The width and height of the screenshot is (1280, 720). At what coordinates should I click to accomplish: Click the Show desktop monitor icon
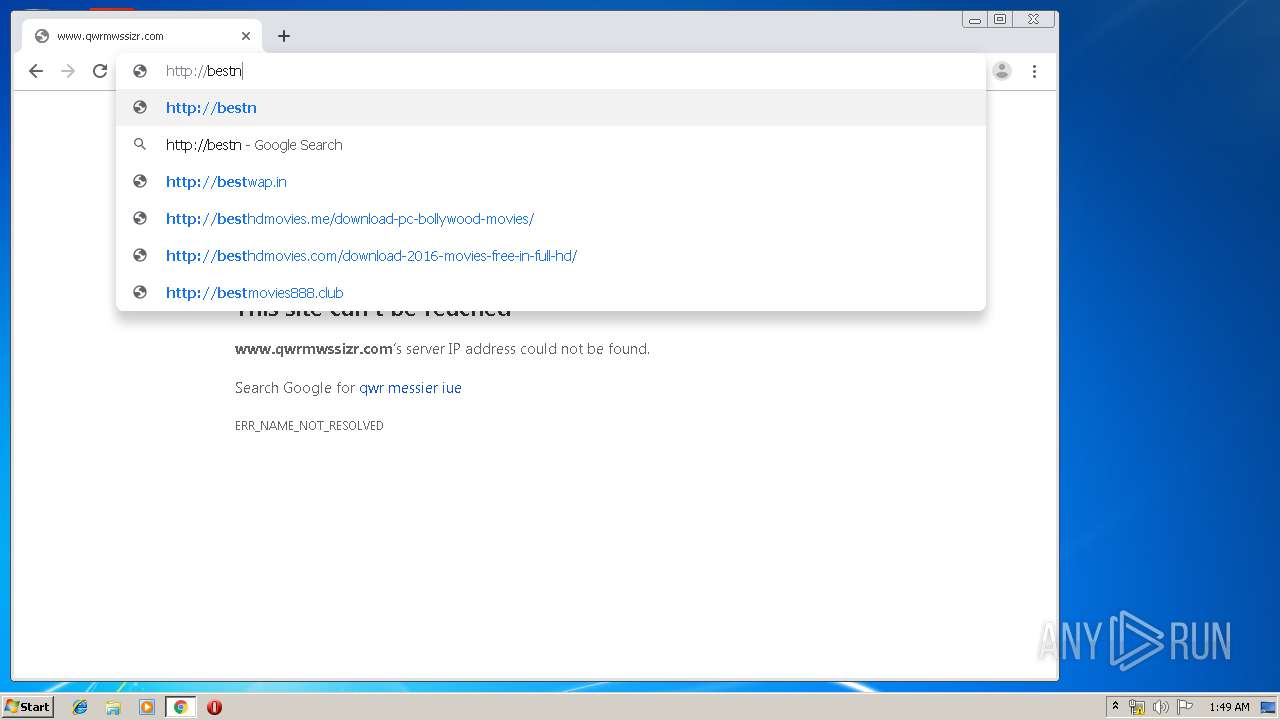(x=1268, y=707)
